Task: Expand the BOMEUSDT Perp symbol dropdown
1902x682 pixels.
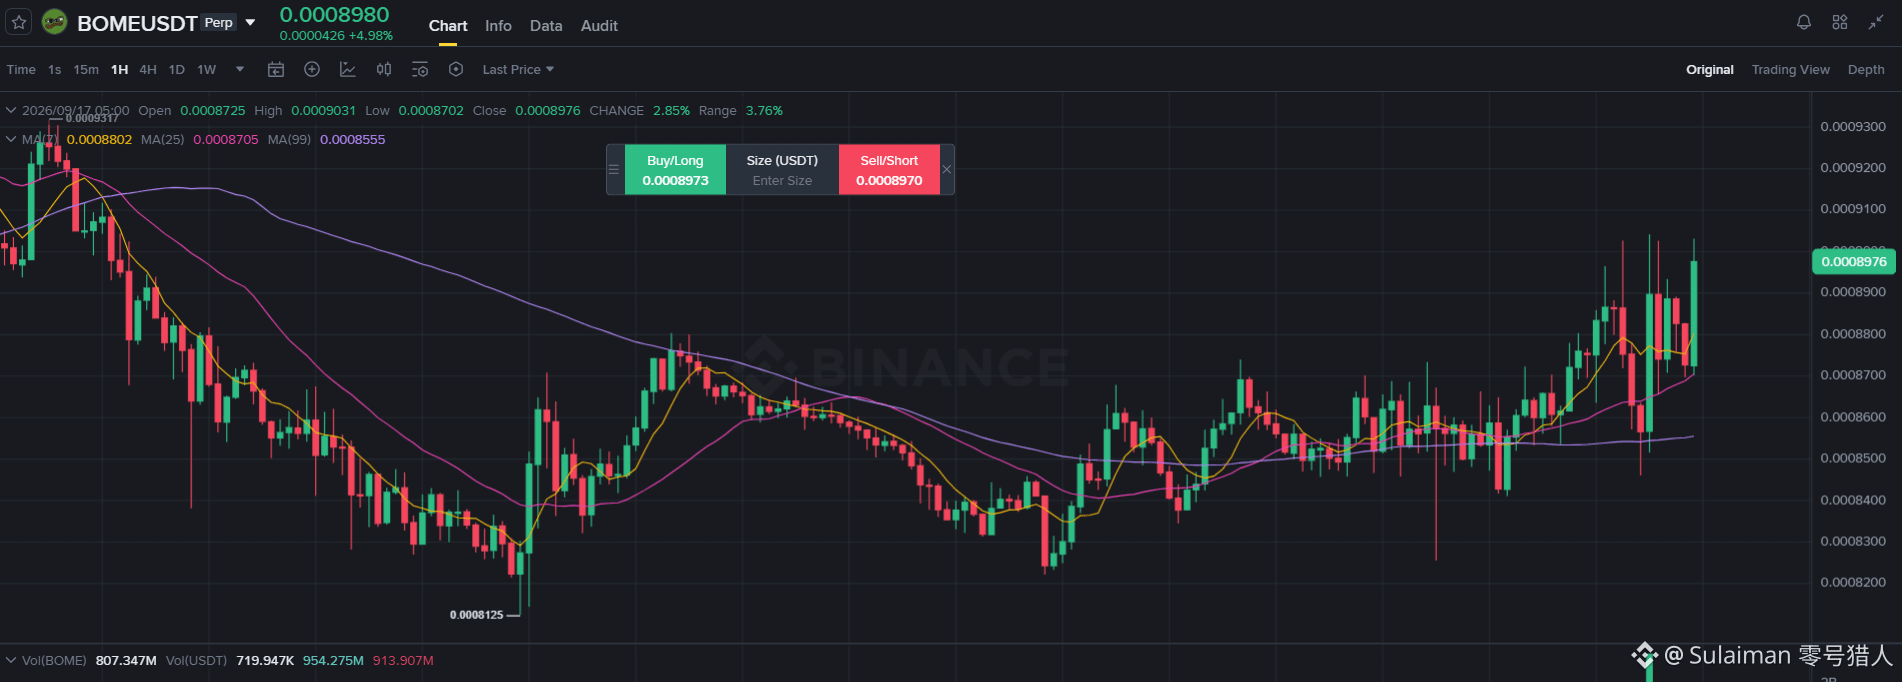Action: coord(251,22)
